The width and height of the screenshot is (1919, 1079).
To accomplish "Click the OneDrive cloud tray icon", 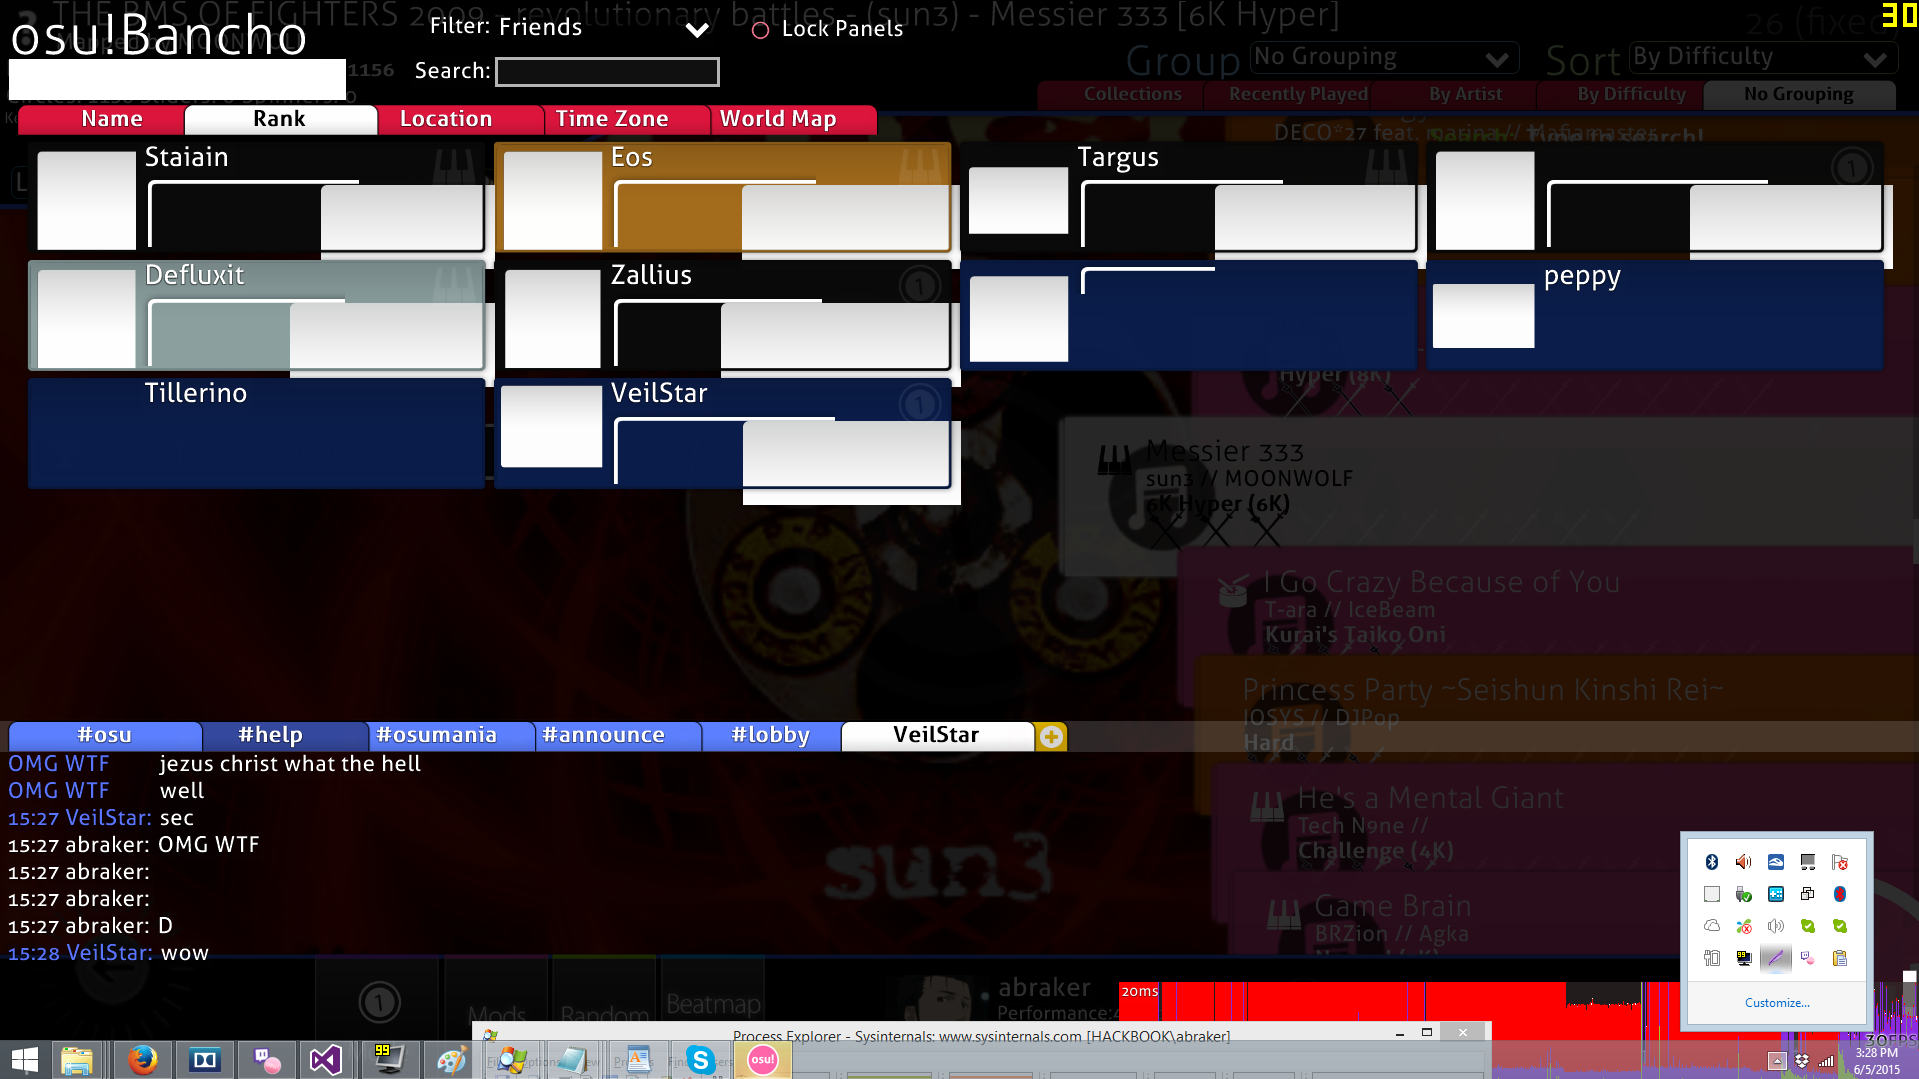I will click(1712, 926).
